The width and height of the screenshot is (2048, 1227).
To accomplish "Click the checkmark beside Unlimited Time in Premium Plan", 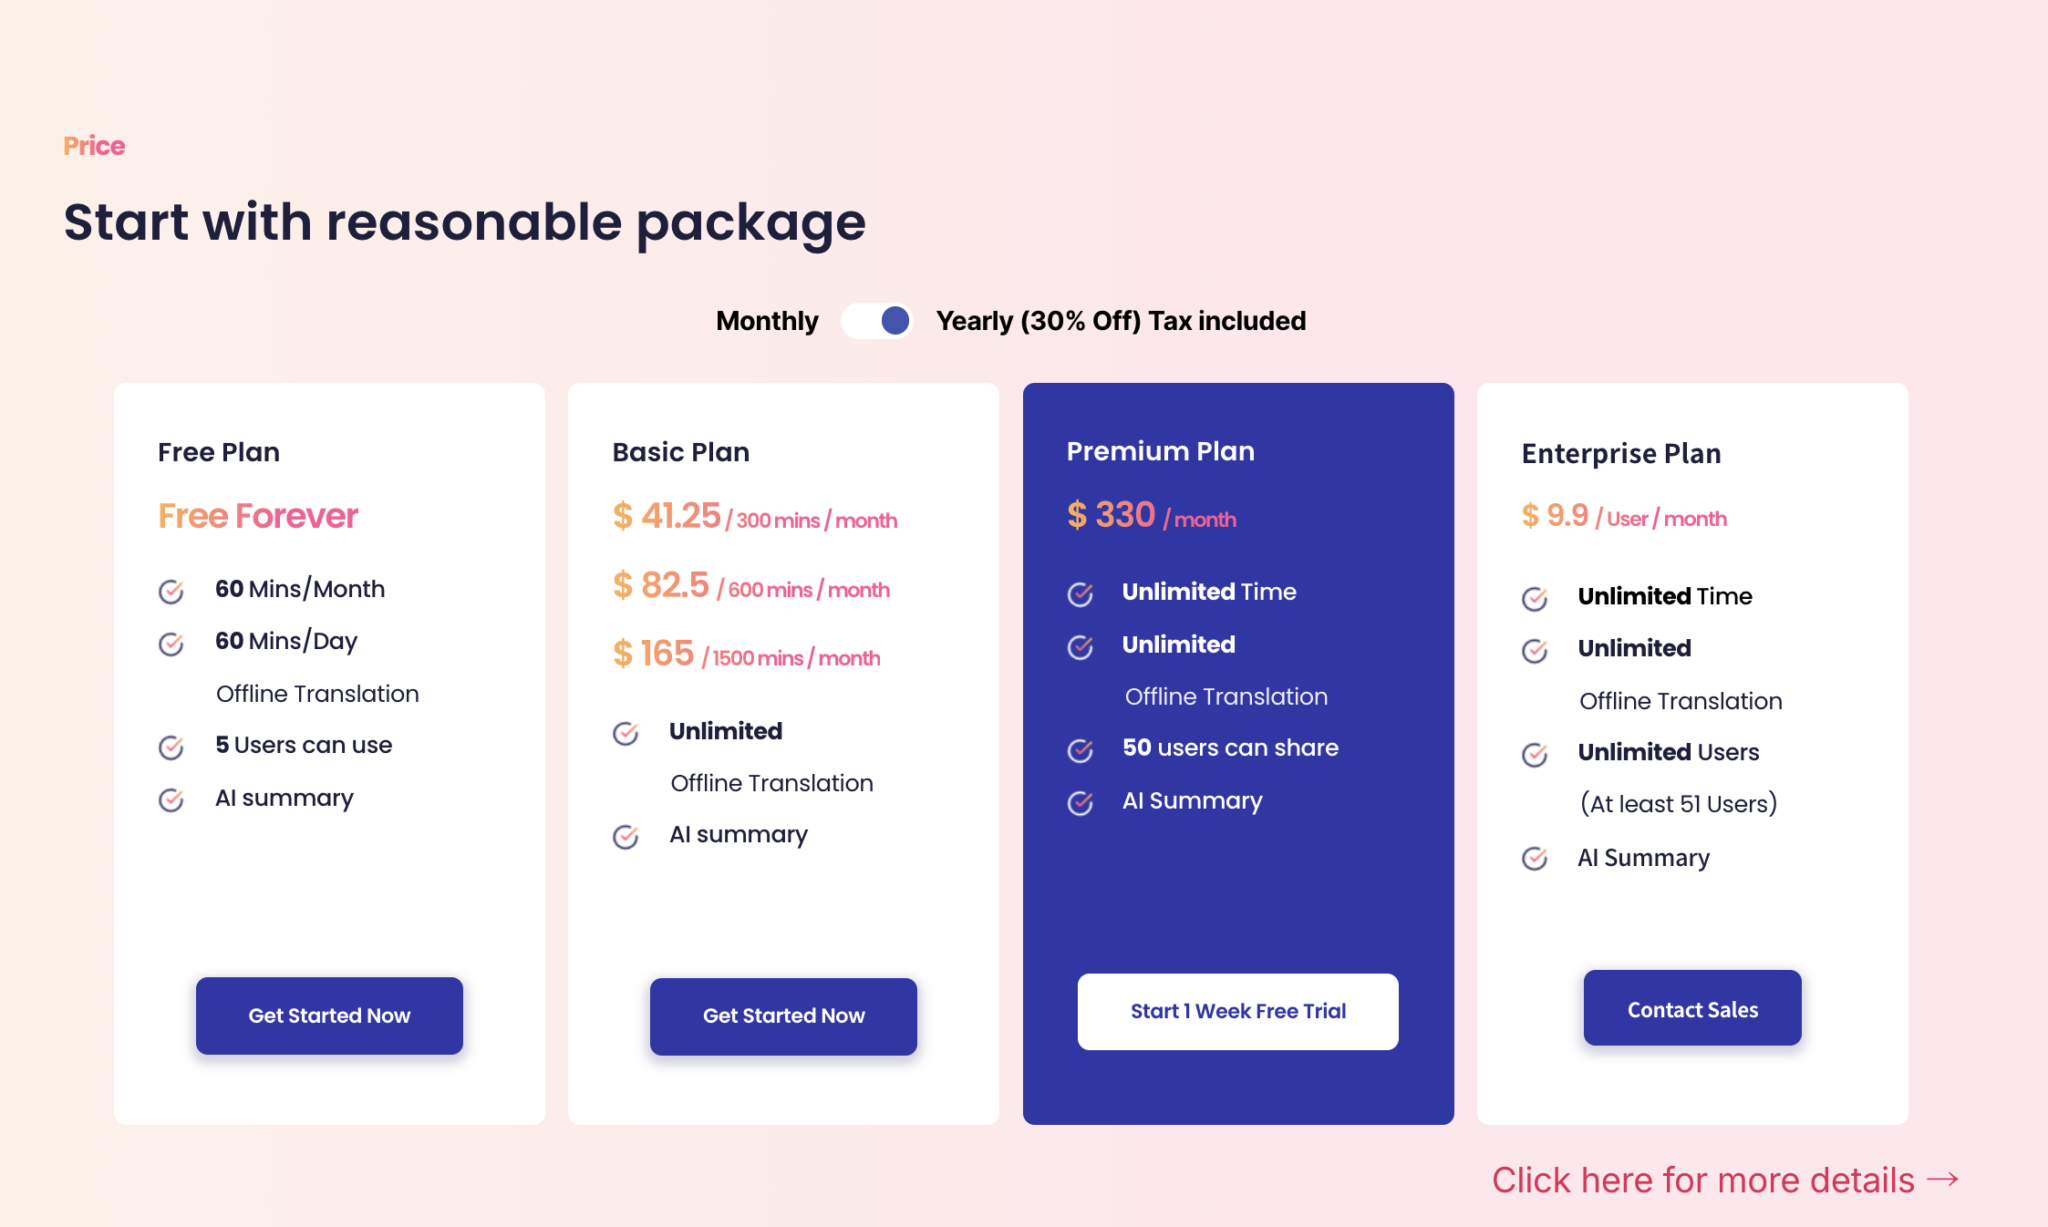I will (1081, 594).
